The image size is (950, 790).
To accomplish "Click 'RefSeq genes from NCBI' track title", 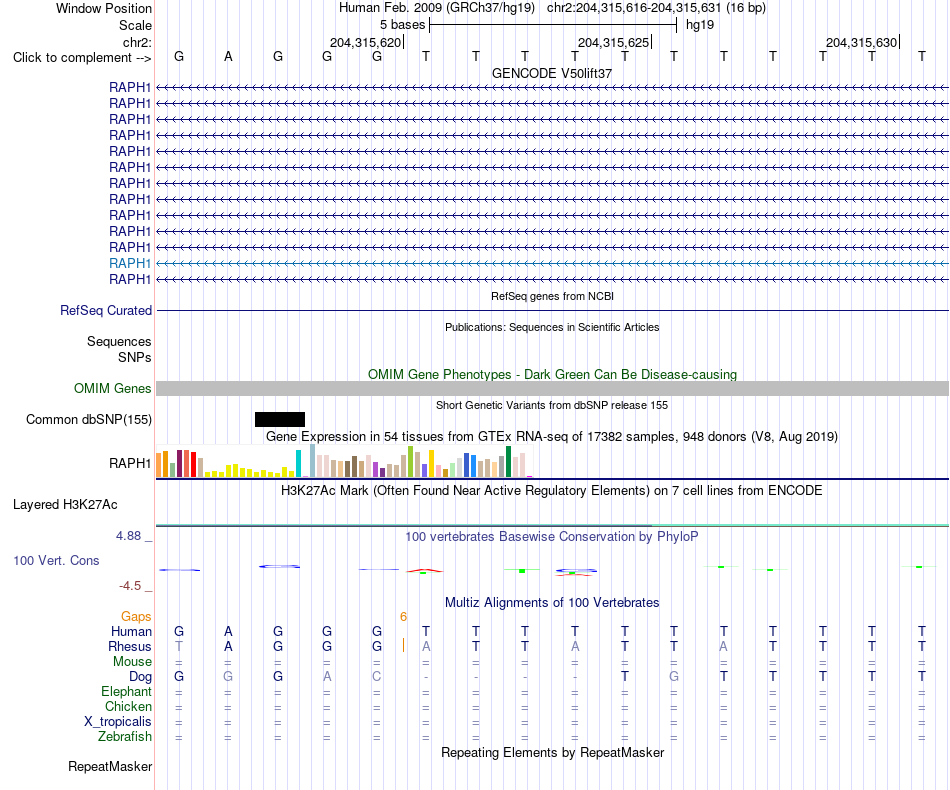I will 552,296.
